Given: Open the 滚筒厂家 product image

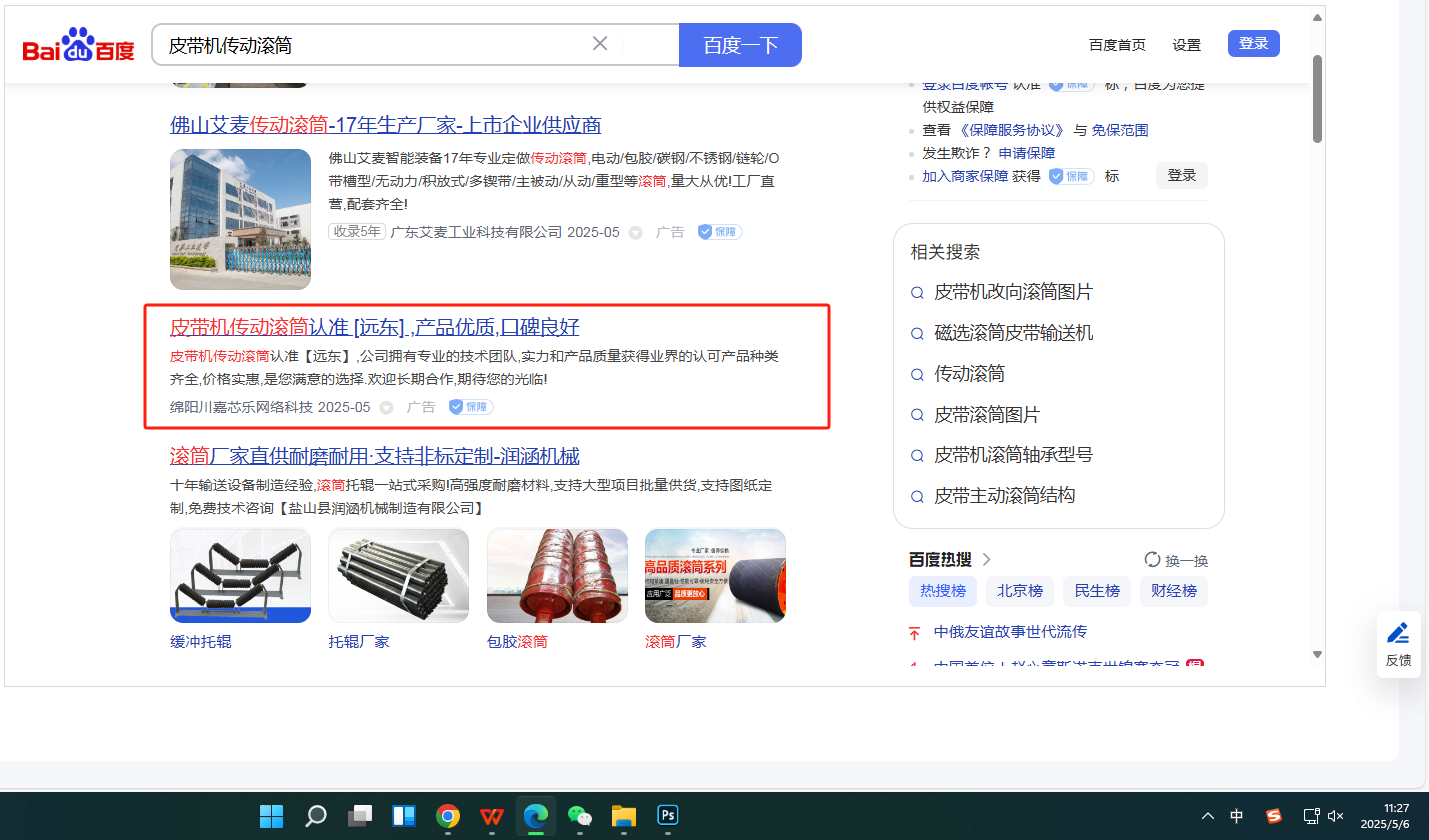Looking at the screenshot, I should tap(715, 575).
